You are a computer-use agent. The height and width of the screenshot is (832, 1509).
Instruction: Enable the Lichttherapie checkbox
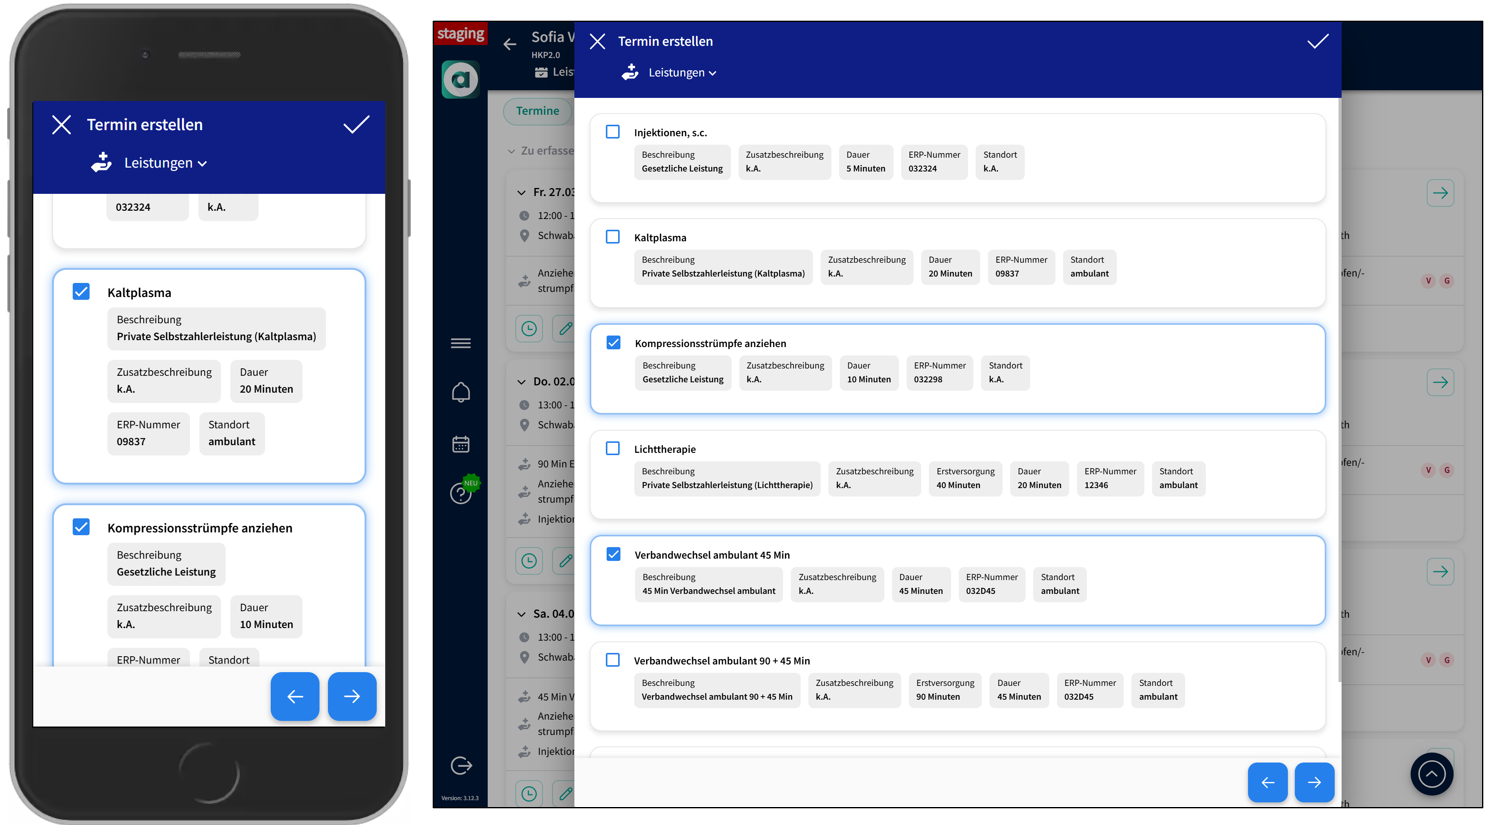tap(613, 449)
